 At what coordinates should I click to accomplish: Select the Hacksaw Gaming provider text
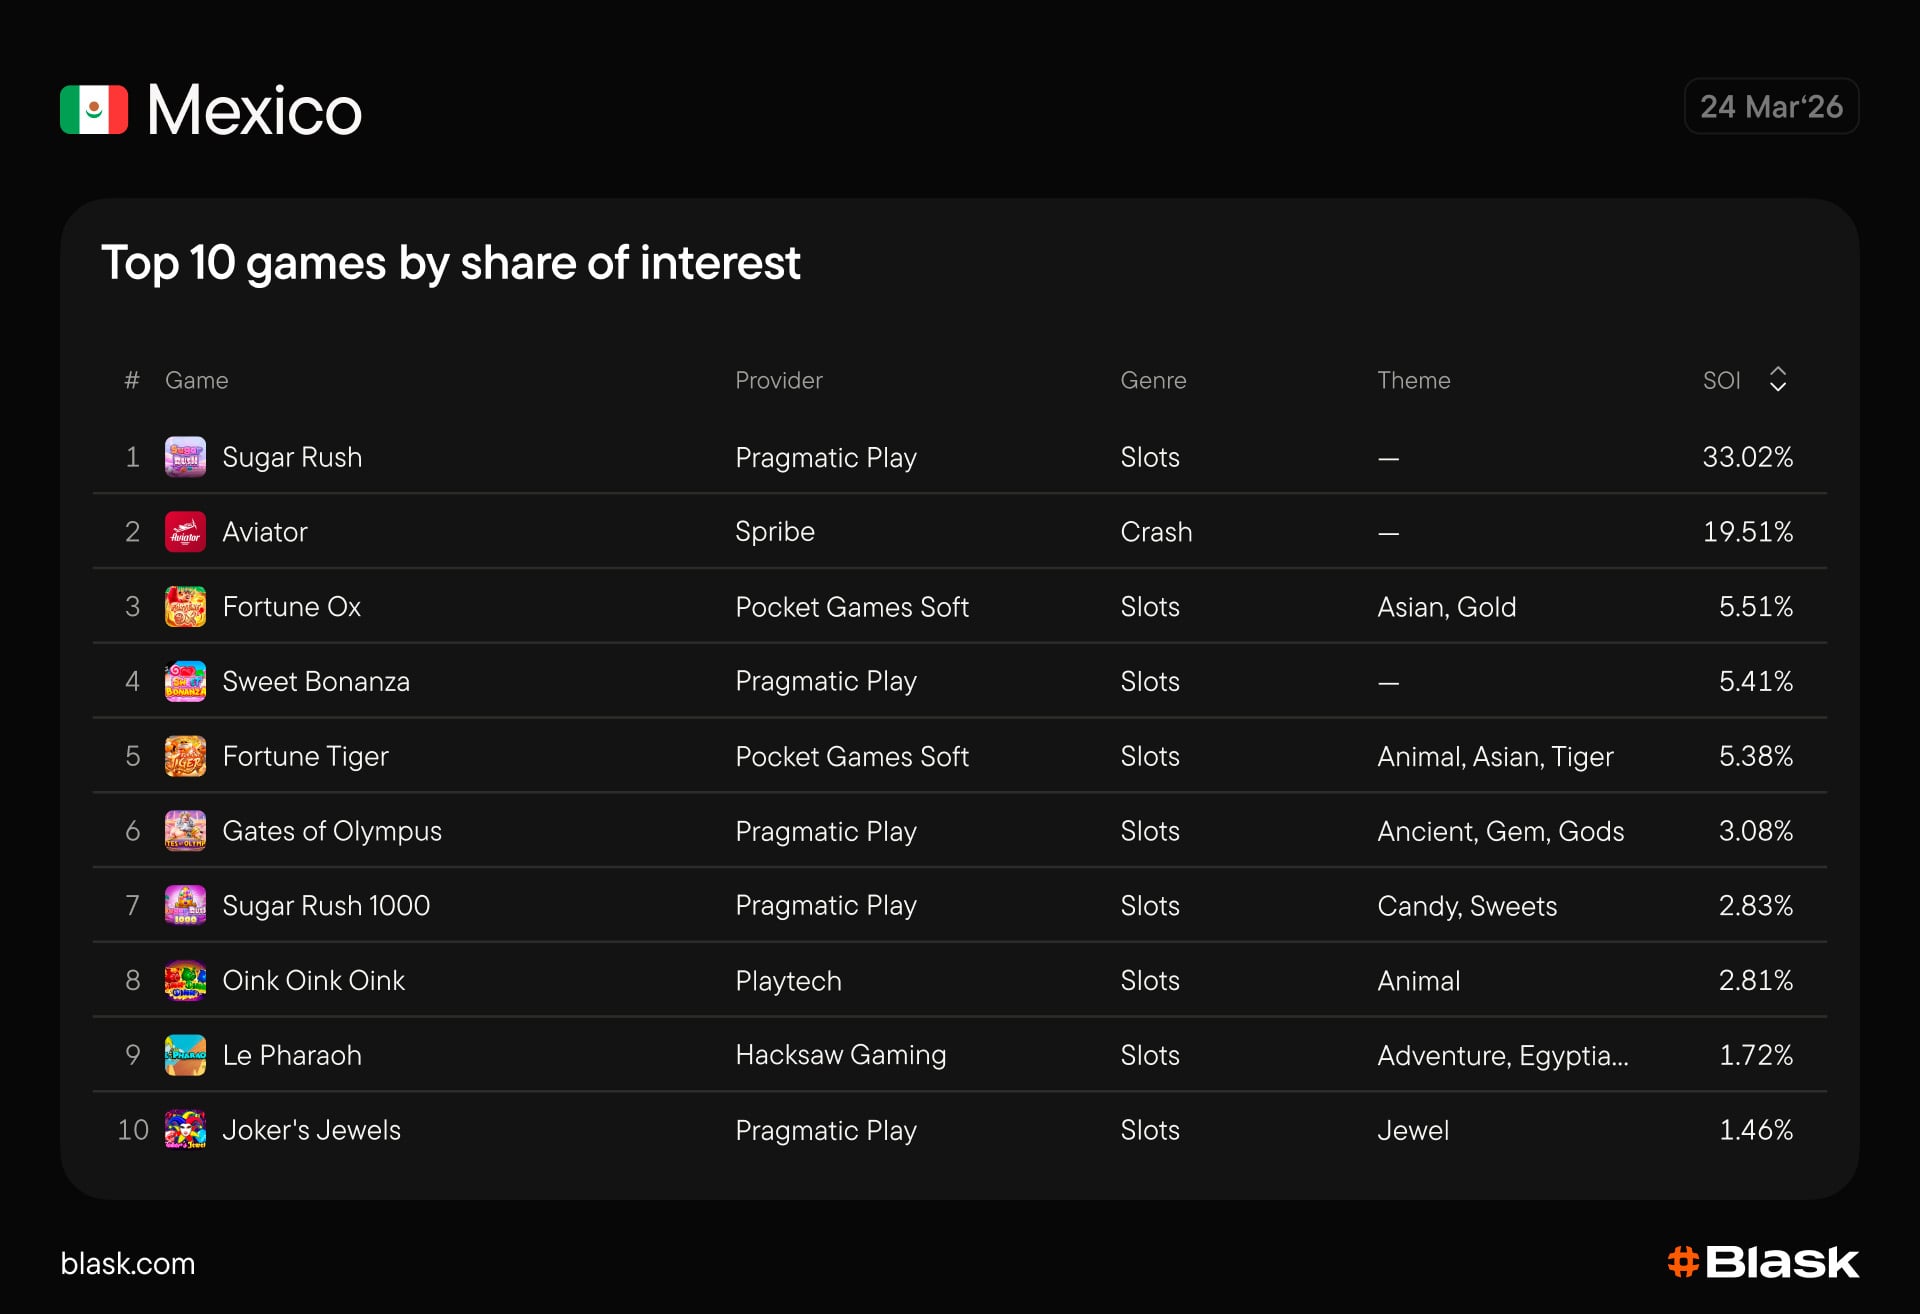pos(840,1055)
